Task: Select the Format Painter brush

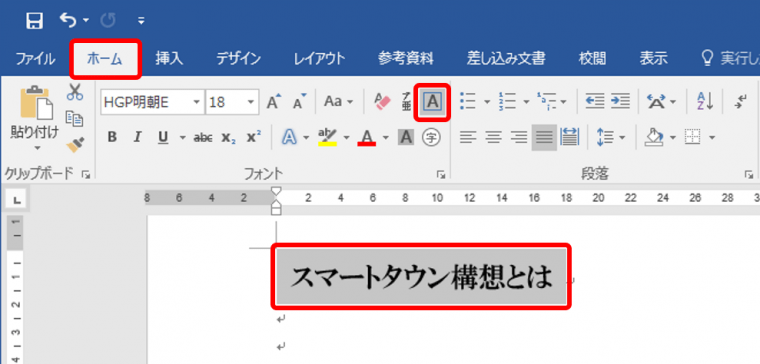Action: (75, 144)
